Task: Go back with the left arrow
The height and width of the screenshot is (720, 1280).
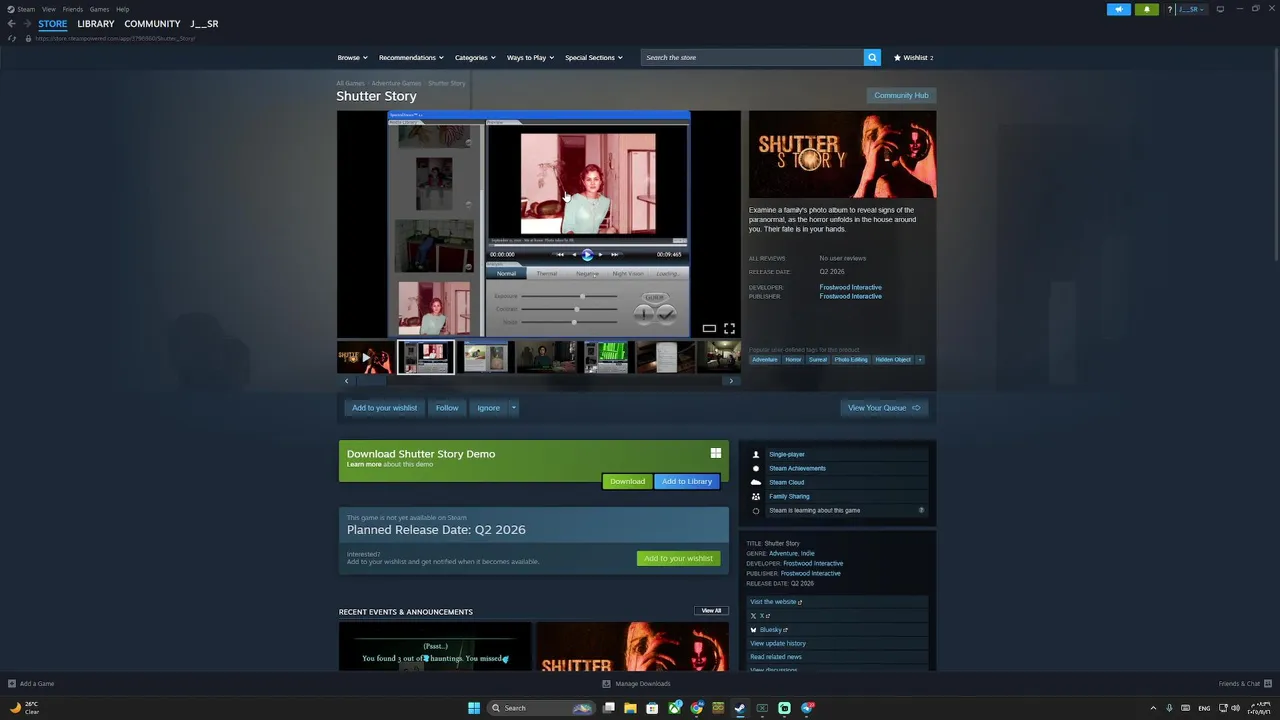Action: pyautogui.click(x=12, y=24)
